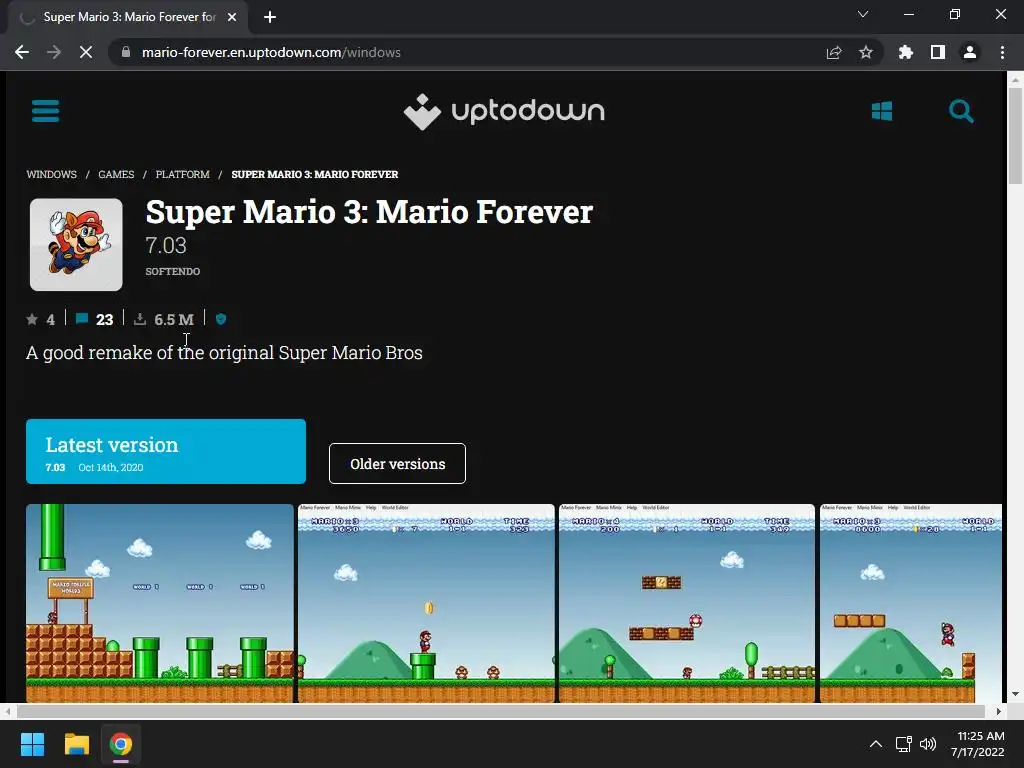1024x768 pixels.
Task: Open a new browser tab
Action: (270, 17)
